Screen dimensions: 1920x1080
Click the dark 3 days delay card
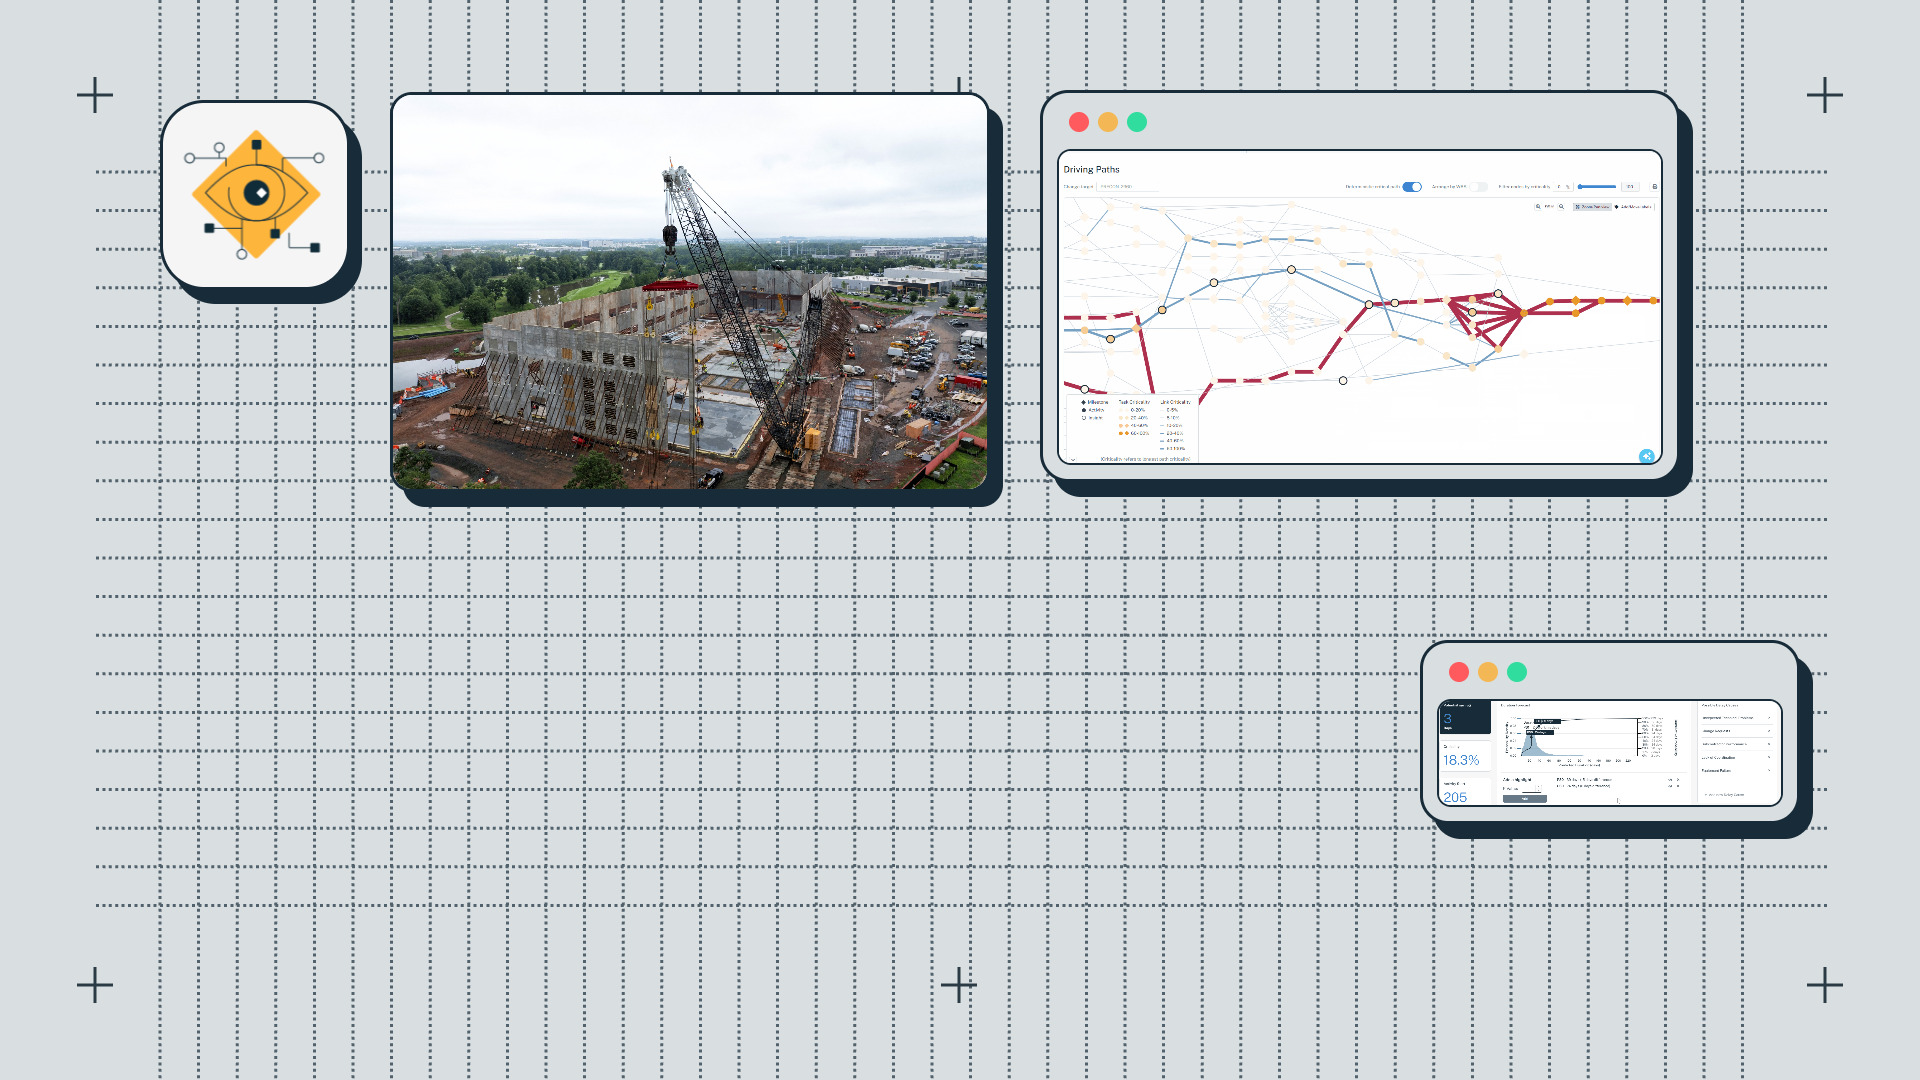click(x=1465, y=717)
